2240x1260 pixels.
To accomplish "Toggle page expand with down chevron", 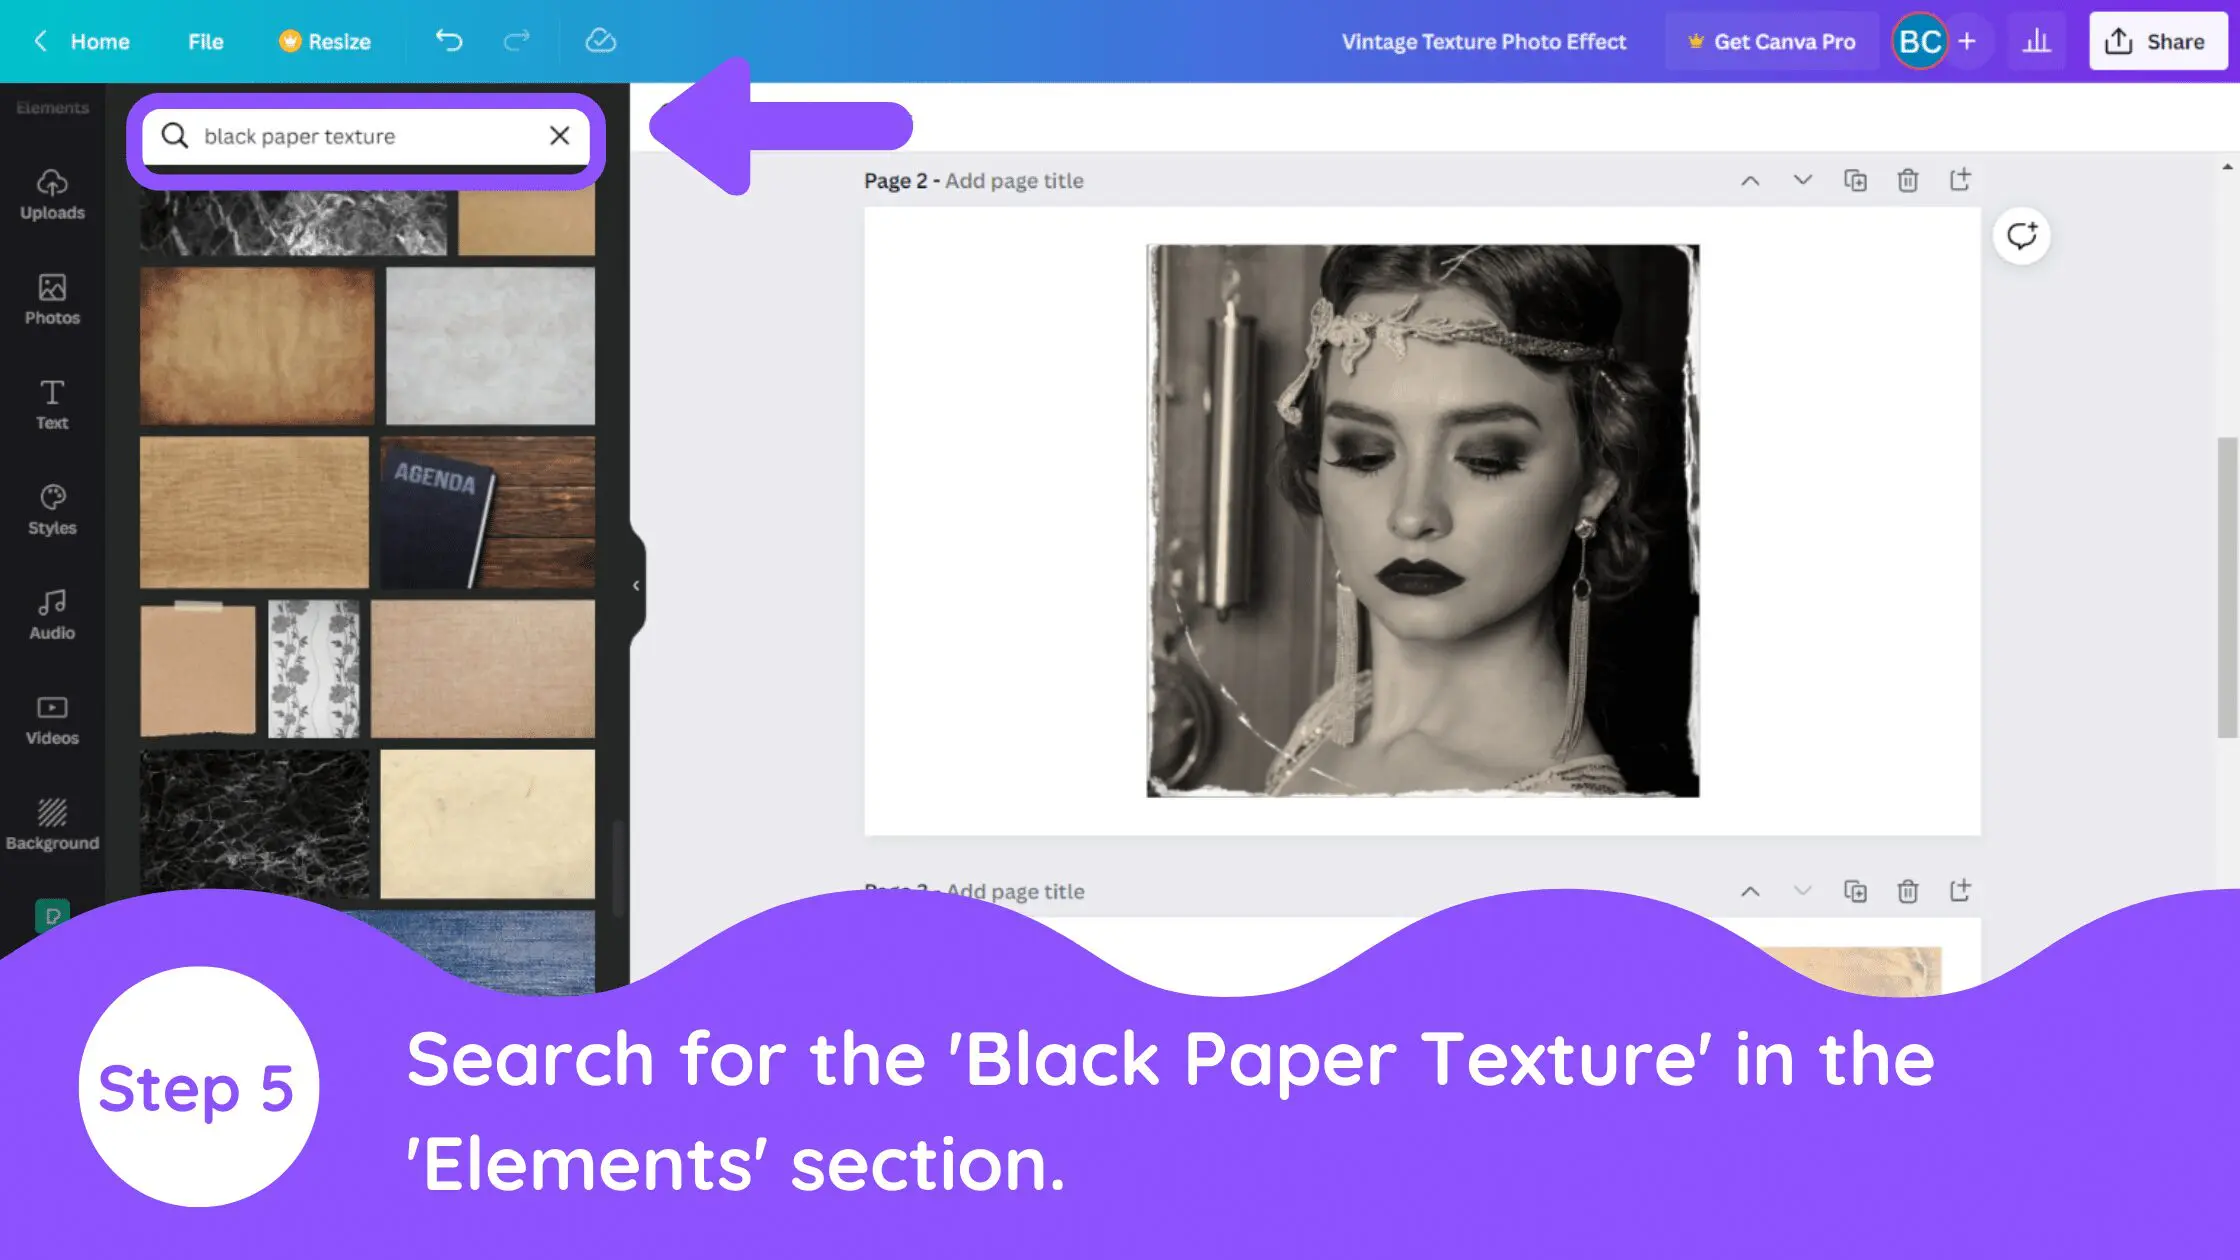I will pos(1803,180).
